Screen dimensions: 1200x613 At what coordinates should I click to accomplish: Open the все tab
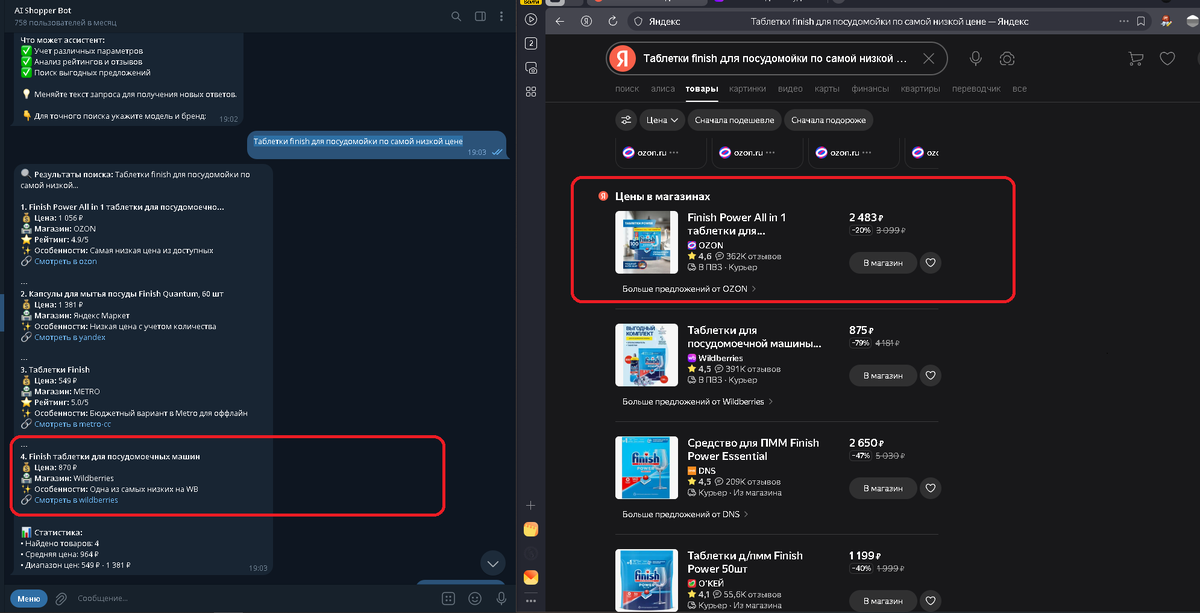1019,89
